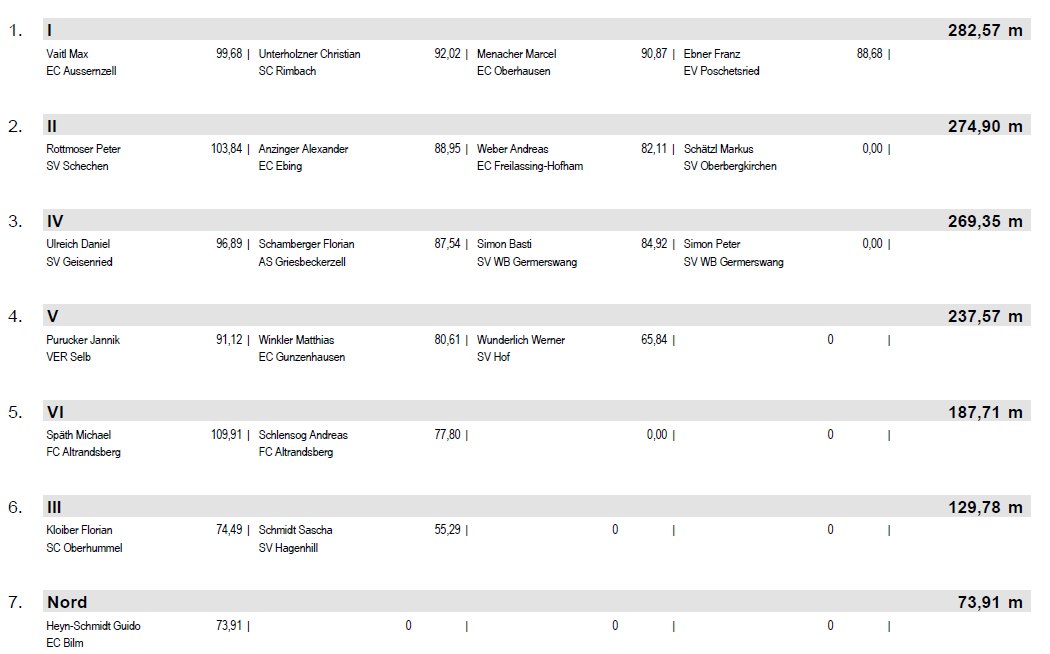Click the name Anzinger Alexander
This screenshot has width=1050, height=654.
pos(303,149)
